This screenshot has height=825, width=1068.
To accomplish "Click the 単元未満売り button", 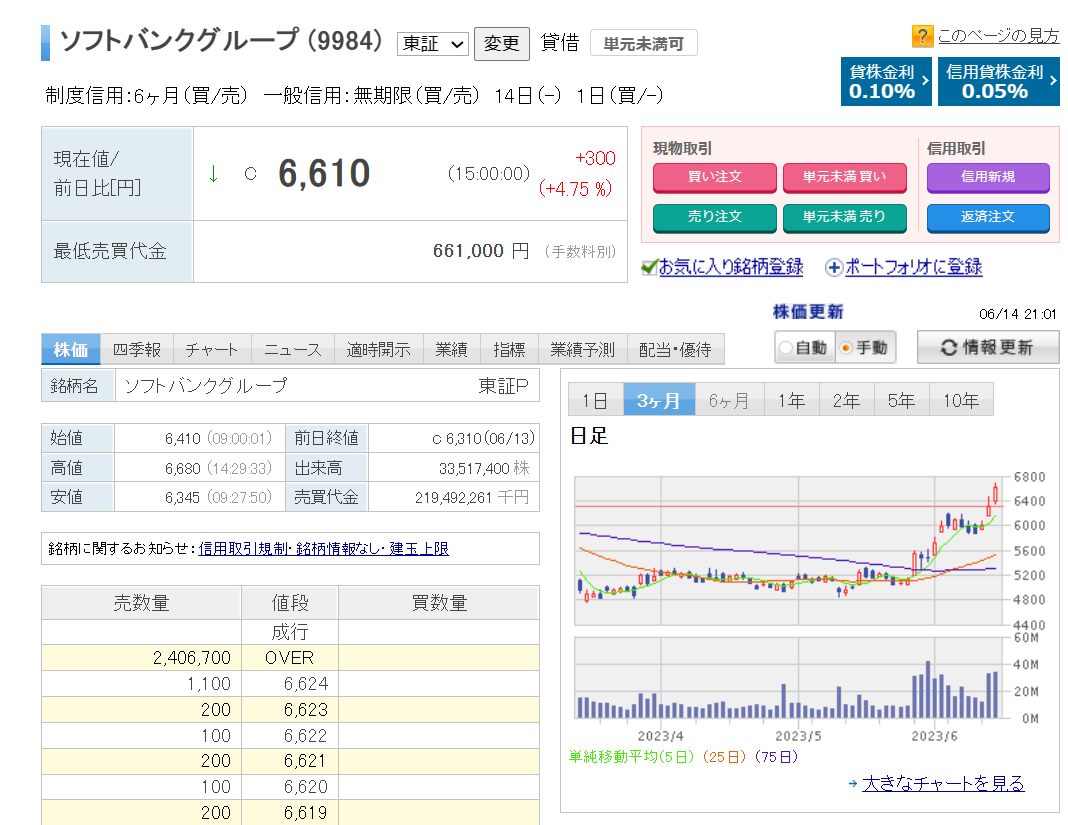I will click(845, 217).
